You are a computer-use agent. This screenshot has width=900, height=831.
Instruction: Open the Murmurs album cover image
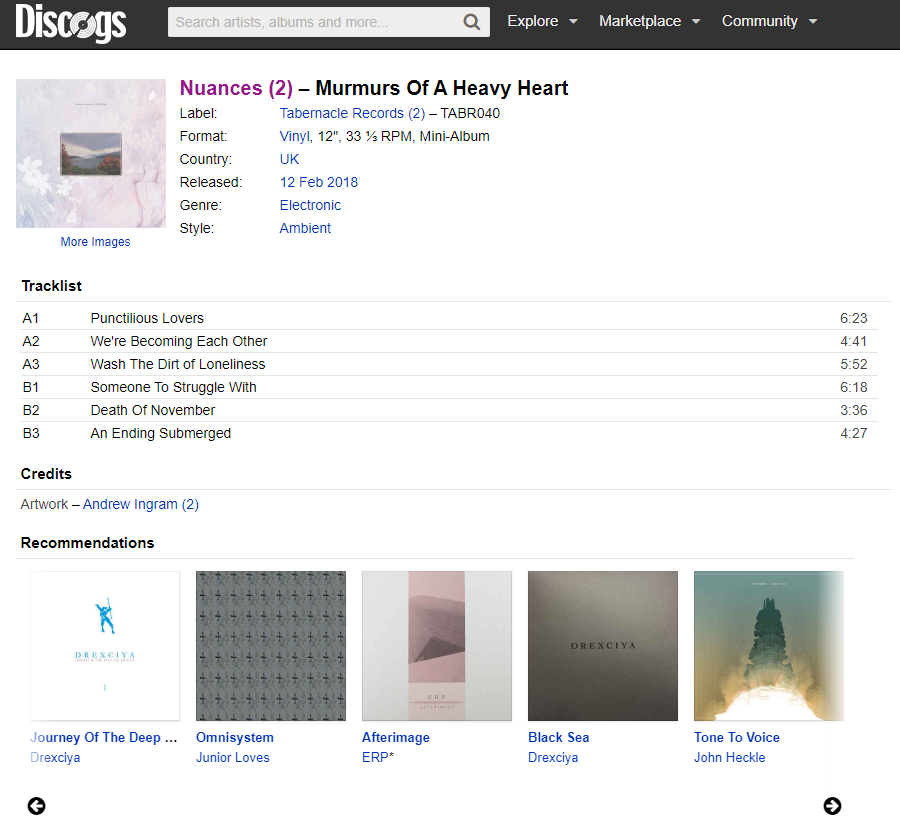click(91, 154)
